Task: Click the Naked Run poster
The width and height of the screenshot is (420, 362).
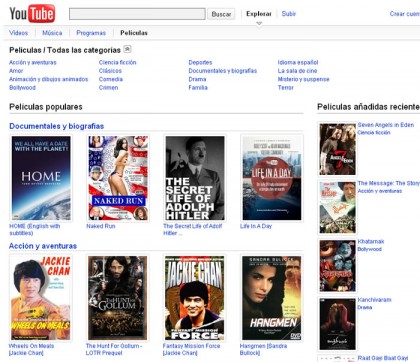Action: click(118, 178)
